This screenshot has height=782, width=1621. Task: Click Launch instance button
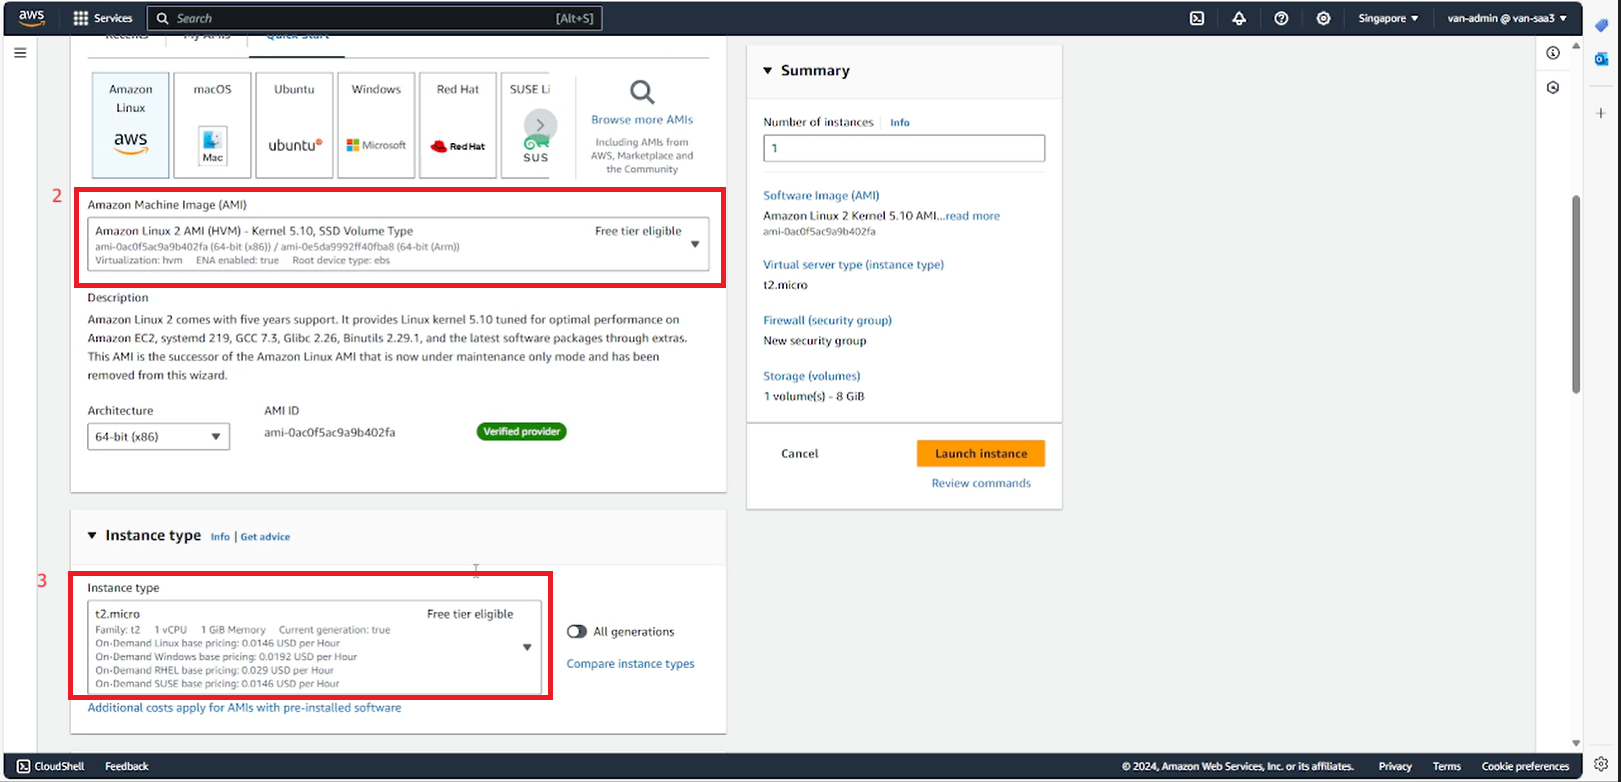point(981,453)
